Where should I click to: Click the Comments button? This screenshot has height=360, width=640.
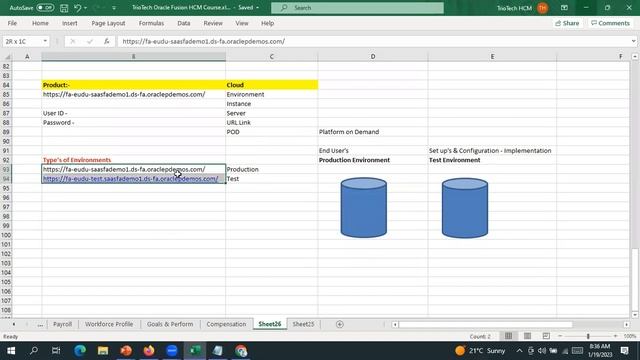610,23
